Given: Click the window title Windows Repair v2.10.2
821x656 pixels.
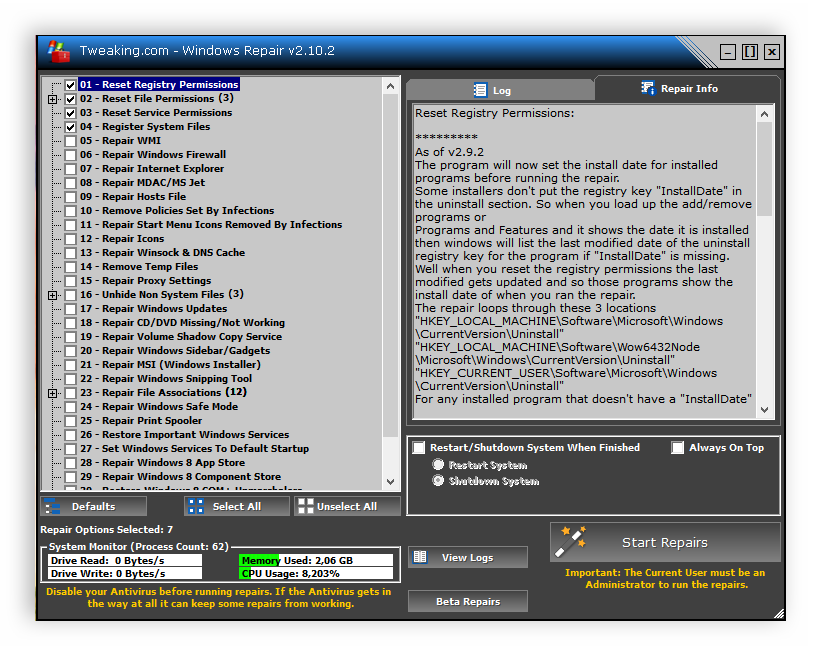Looking at the screenshot, I should point(258,51).
